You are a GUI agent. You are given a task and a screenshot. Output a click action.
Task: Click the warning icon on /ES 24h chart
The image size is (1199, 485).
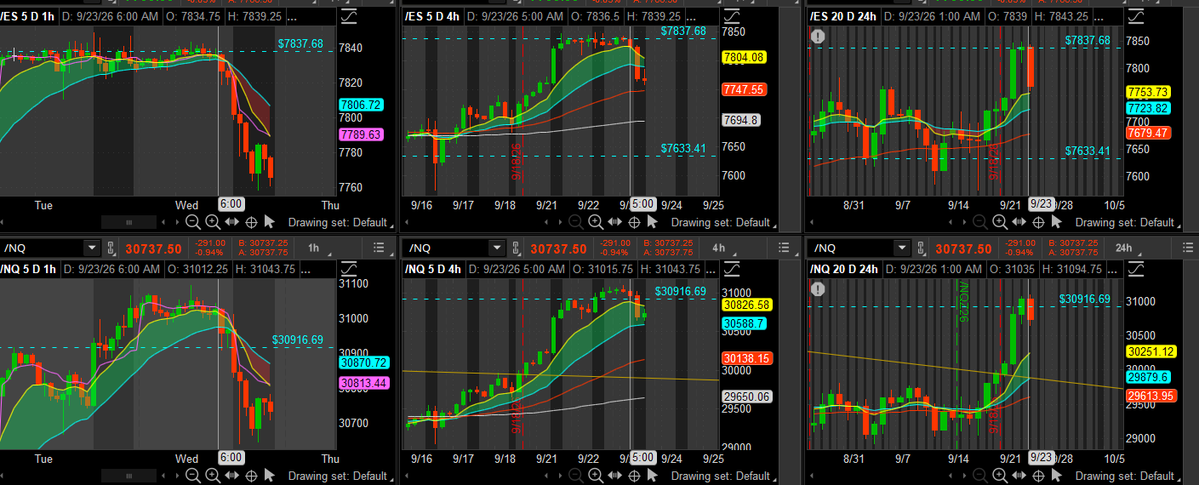818,36
